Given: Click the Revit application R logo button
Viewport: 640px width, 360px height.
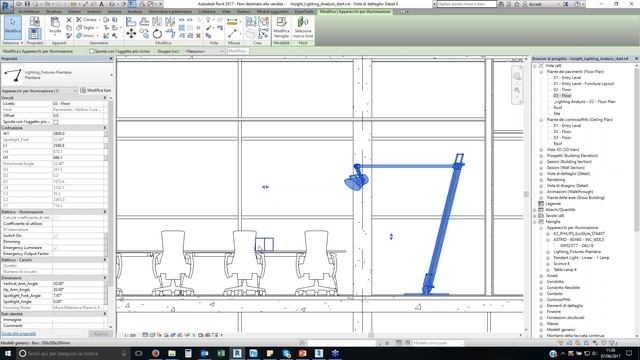Looking at the screenshot, I should point(6,6).
